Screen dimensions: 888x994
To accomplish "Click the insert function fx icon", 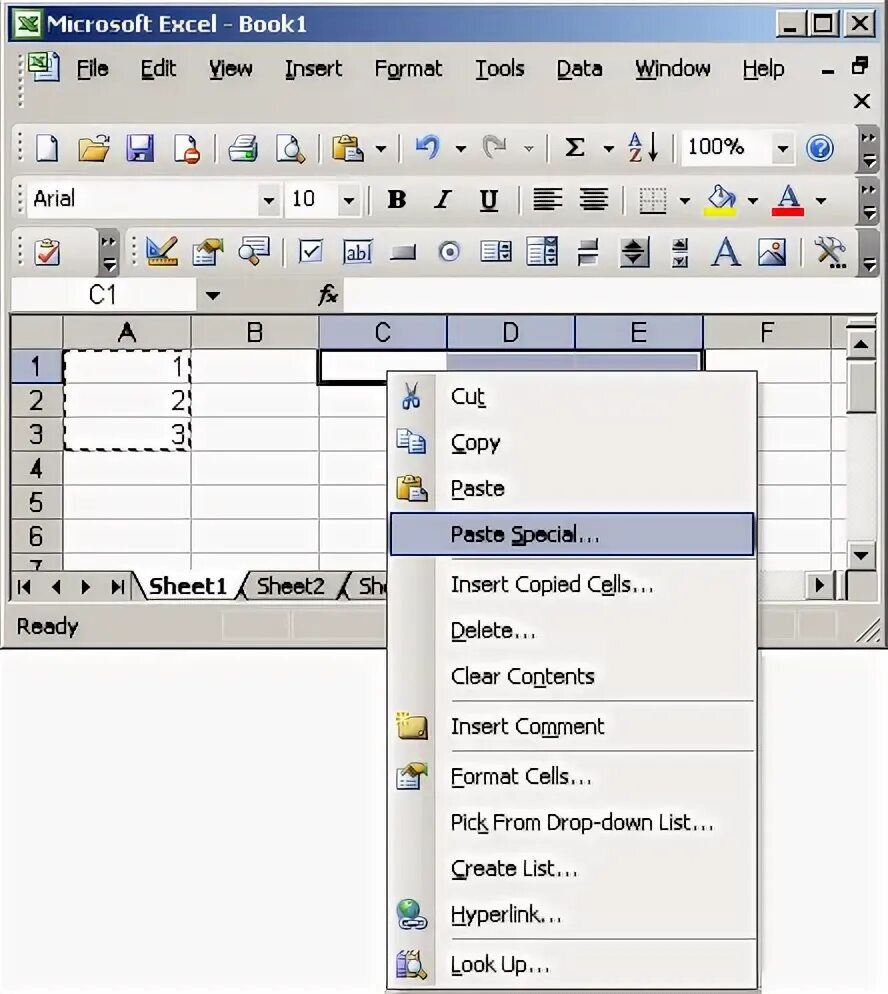I will click(x=328, y=295).
